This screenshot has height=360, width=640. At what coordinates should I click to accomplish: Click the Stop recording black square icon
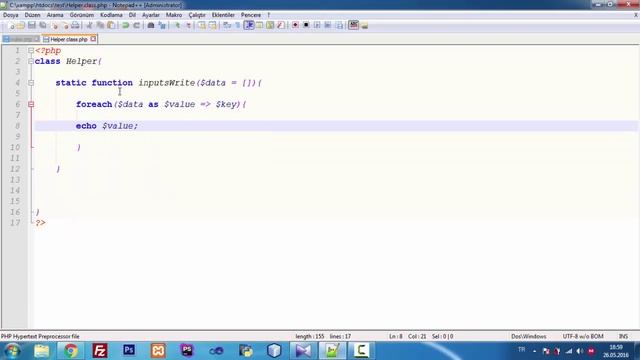click(306, 25)
